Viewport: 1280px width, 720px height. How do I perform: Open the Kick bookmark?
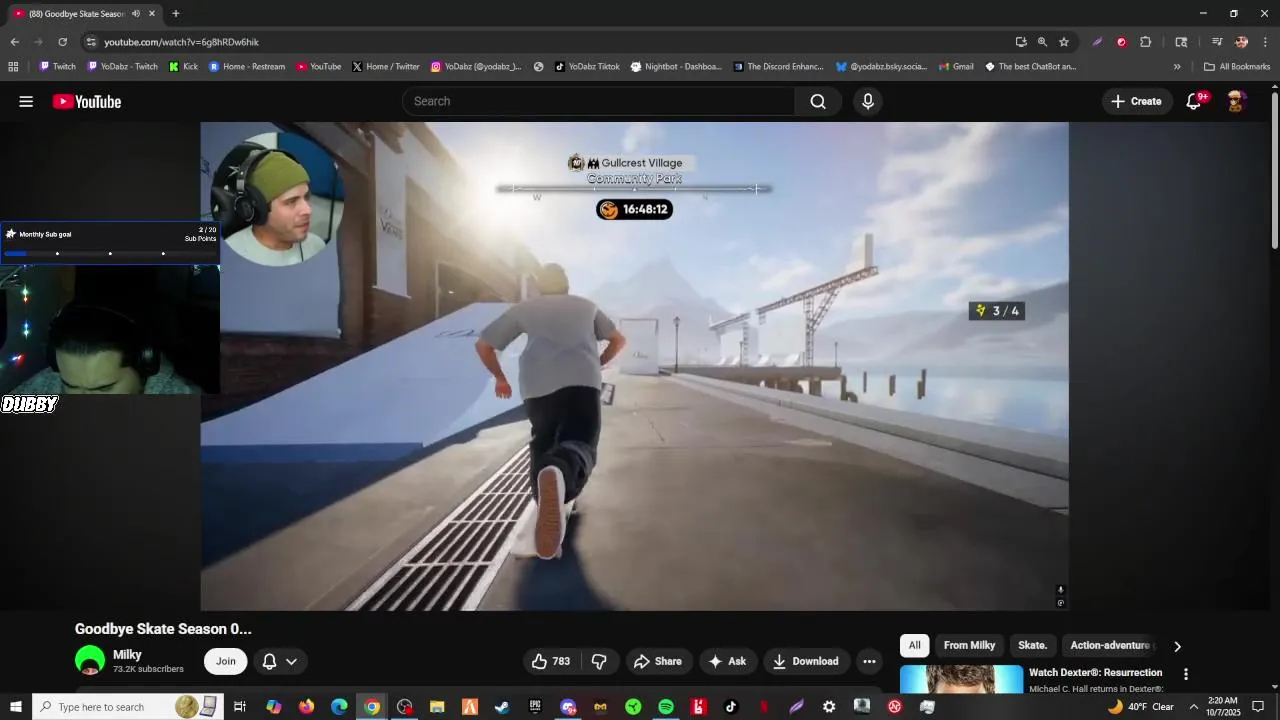pyautogui.click(x=183, y=67)
